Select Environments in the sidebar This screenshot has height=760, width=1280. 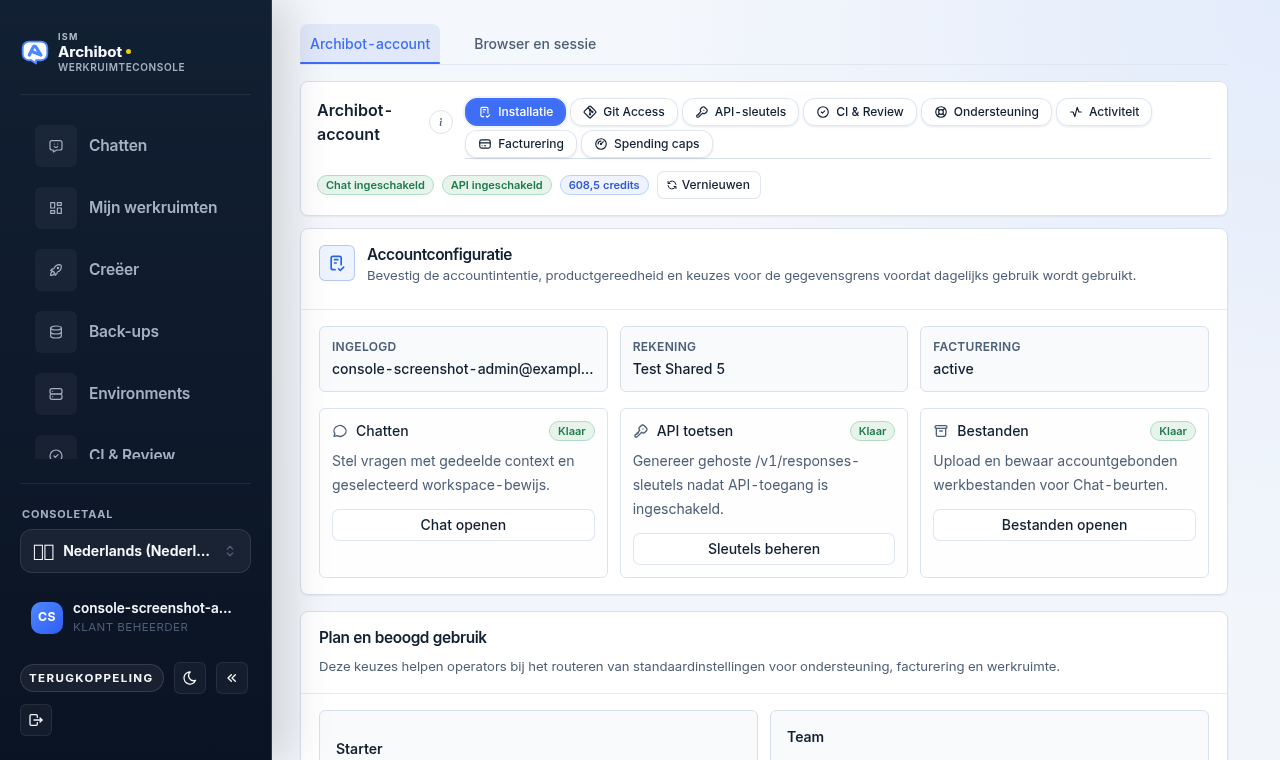135,394
